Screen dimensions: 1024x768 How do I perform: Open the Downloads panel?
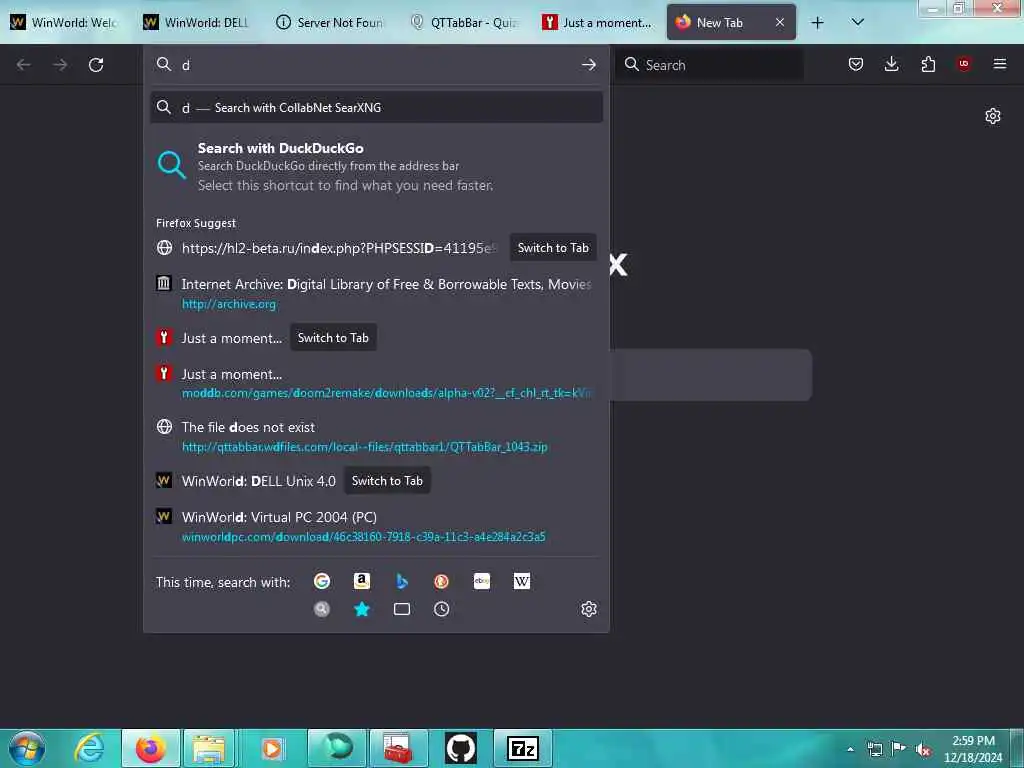point(891,64)
